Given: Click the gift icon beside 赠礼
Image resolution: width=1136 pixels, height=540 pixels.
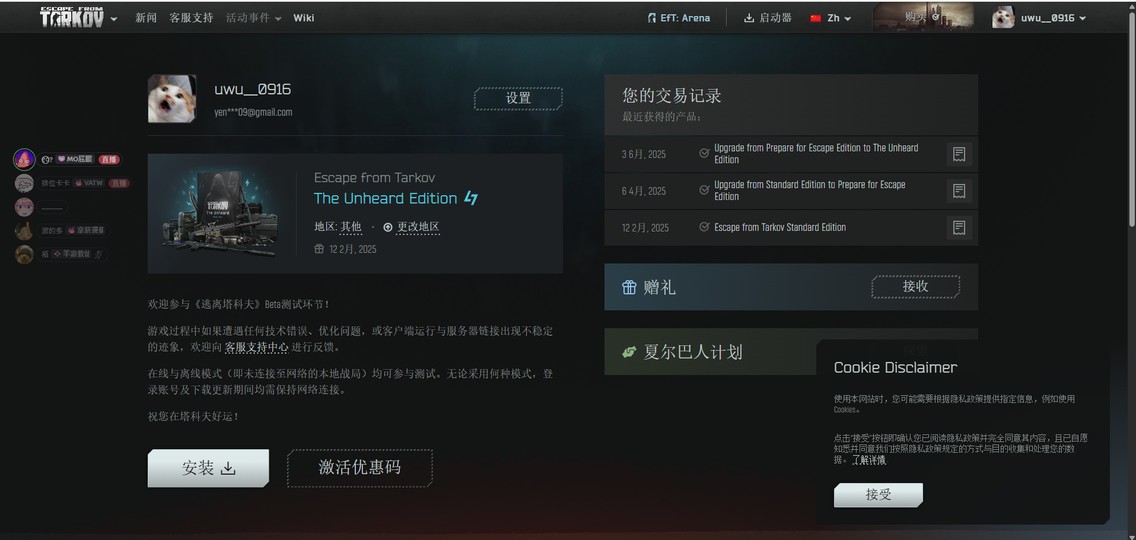Looking at the screenshot, I should (629, 288).
